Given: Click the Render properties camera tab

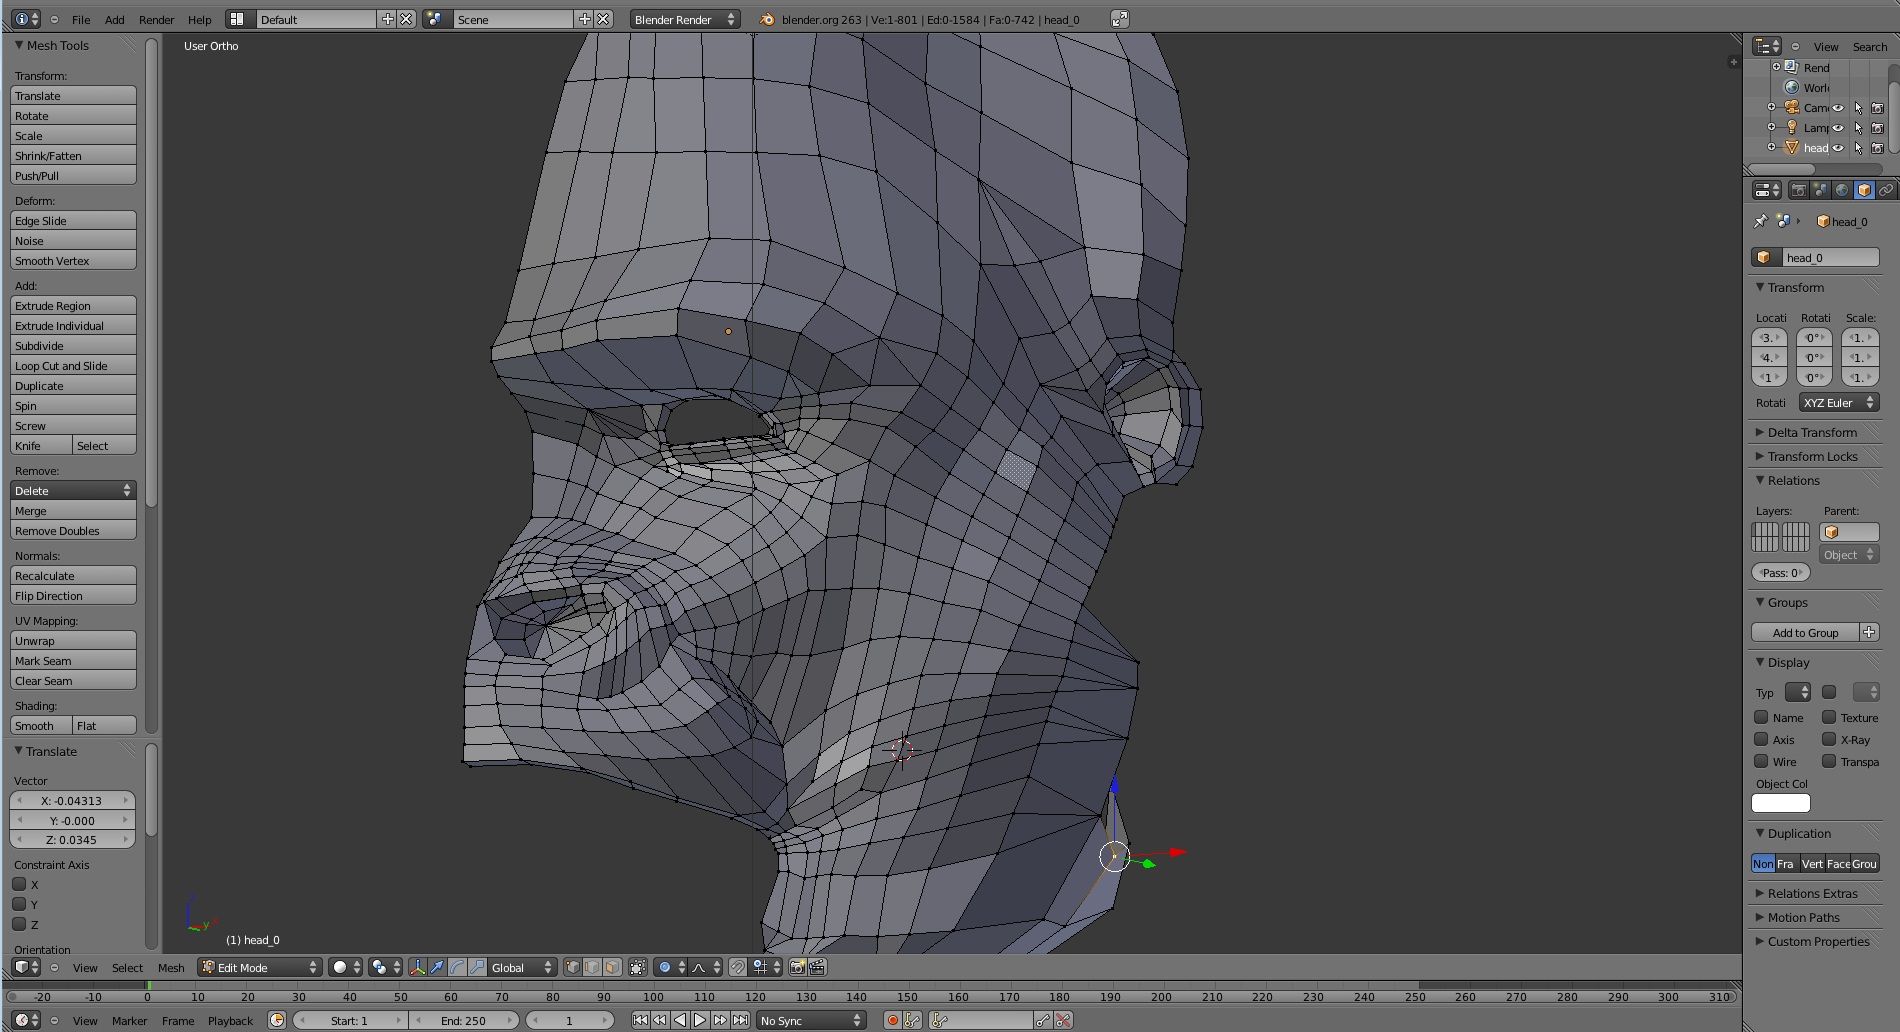Looking at the screenshot, I should click(1798, 190).
